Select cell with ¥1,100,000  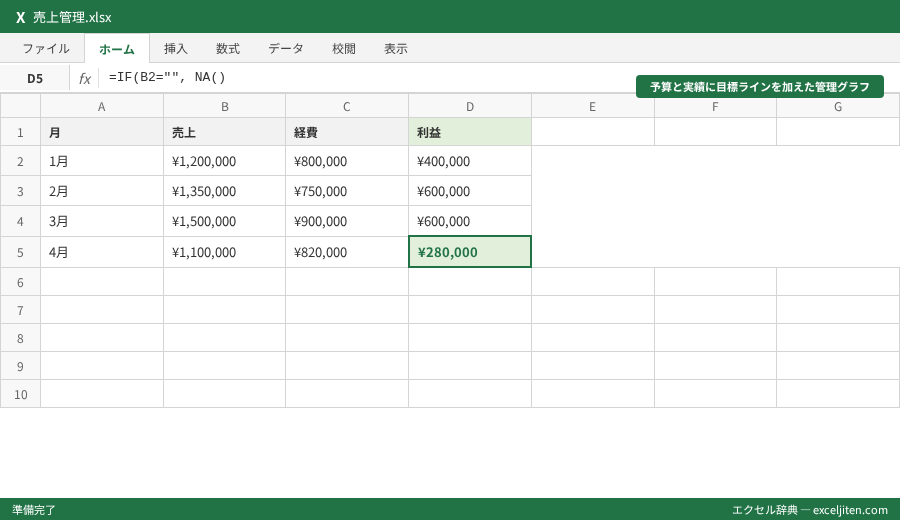[224, 252]
